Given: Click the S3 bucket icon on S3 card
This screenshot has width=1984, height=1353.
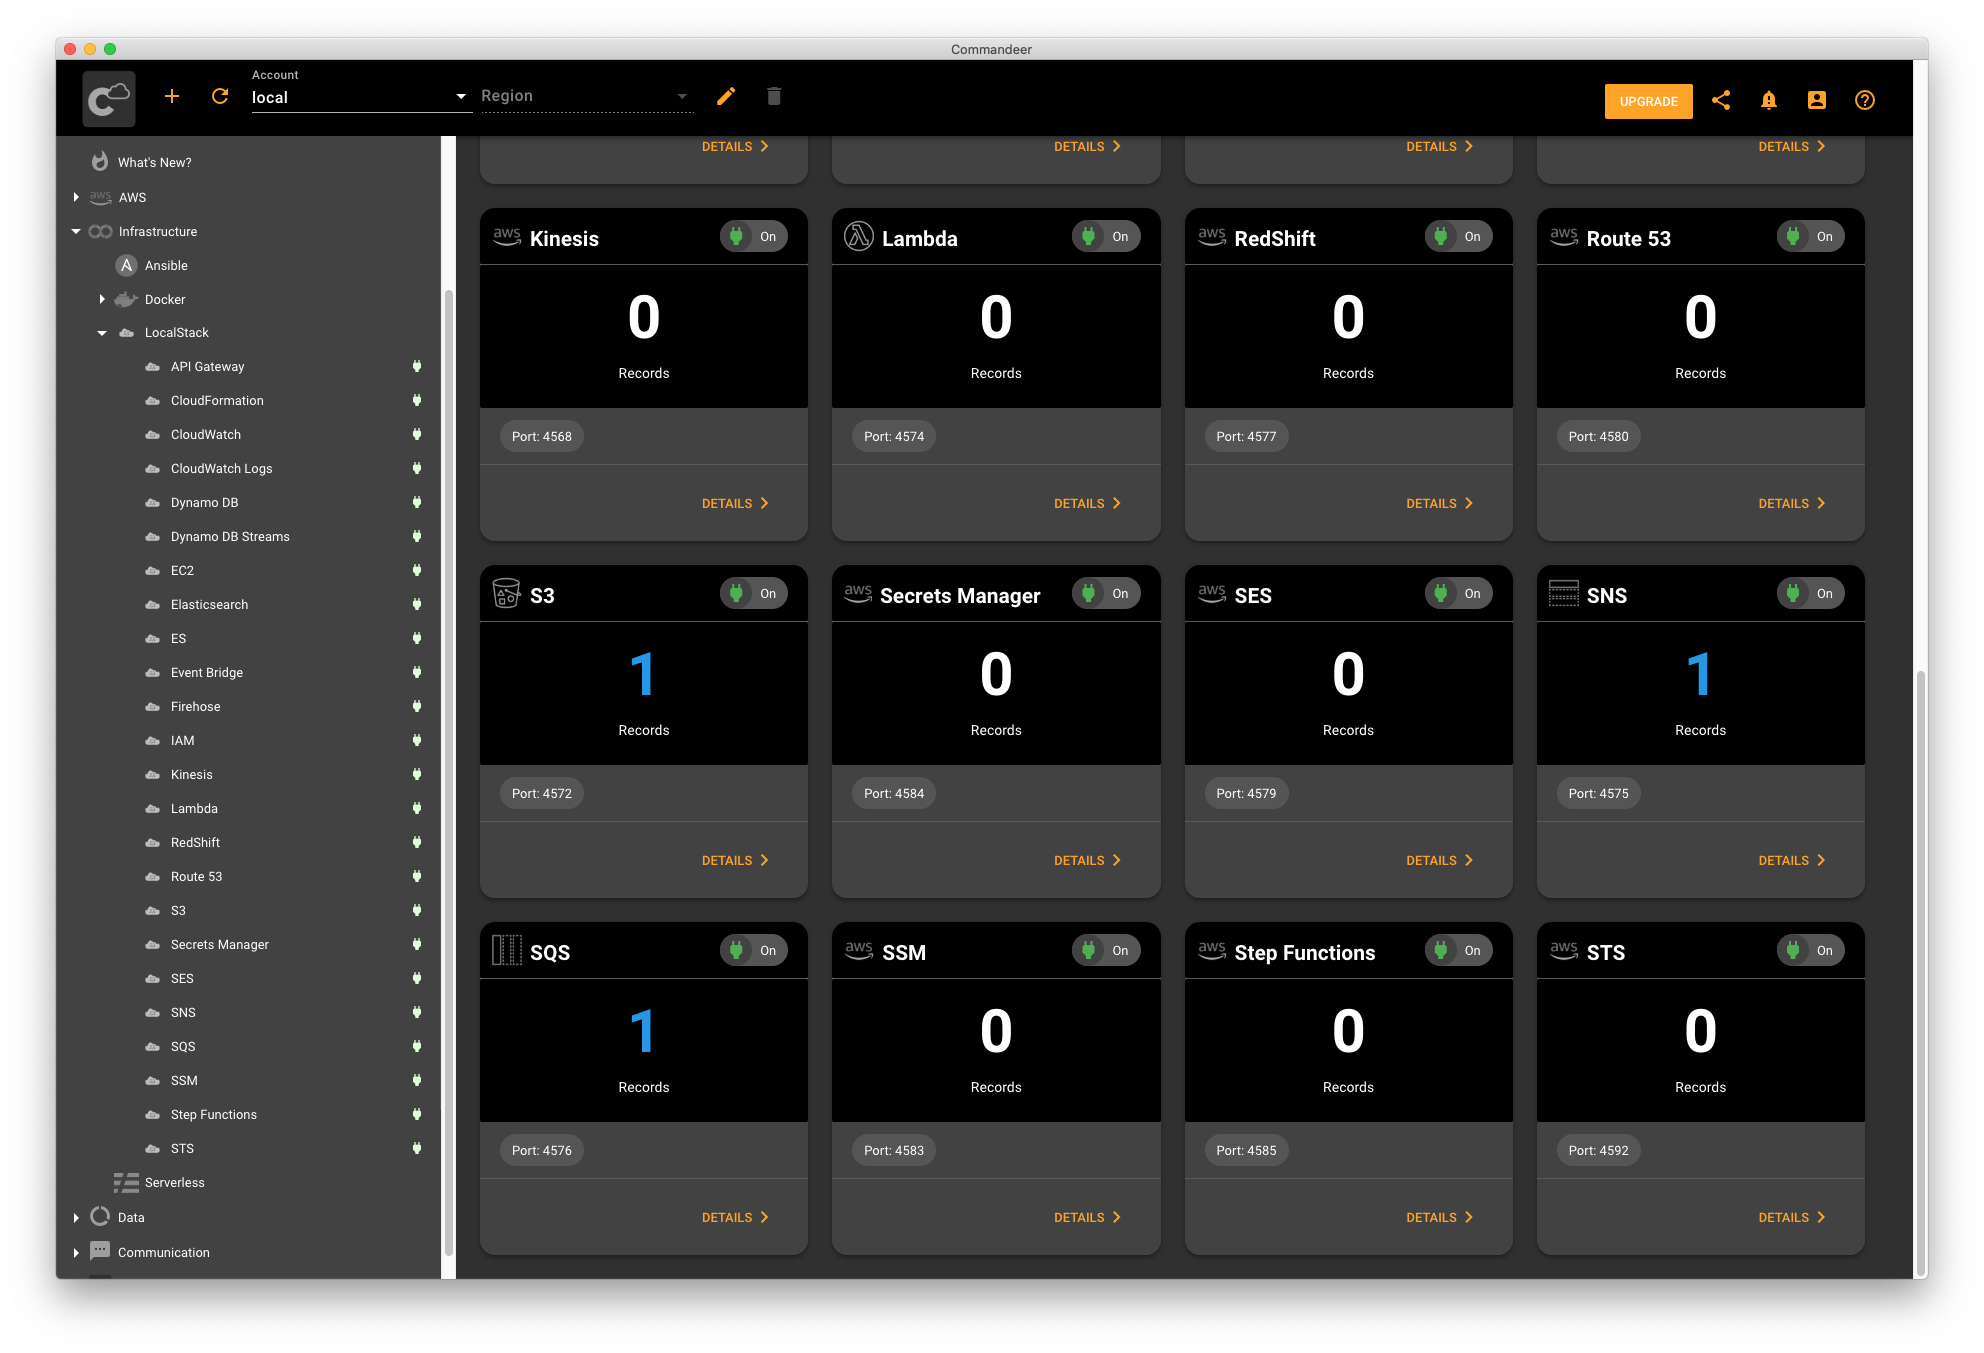Looking at the screenshot, I should [507, 594].
